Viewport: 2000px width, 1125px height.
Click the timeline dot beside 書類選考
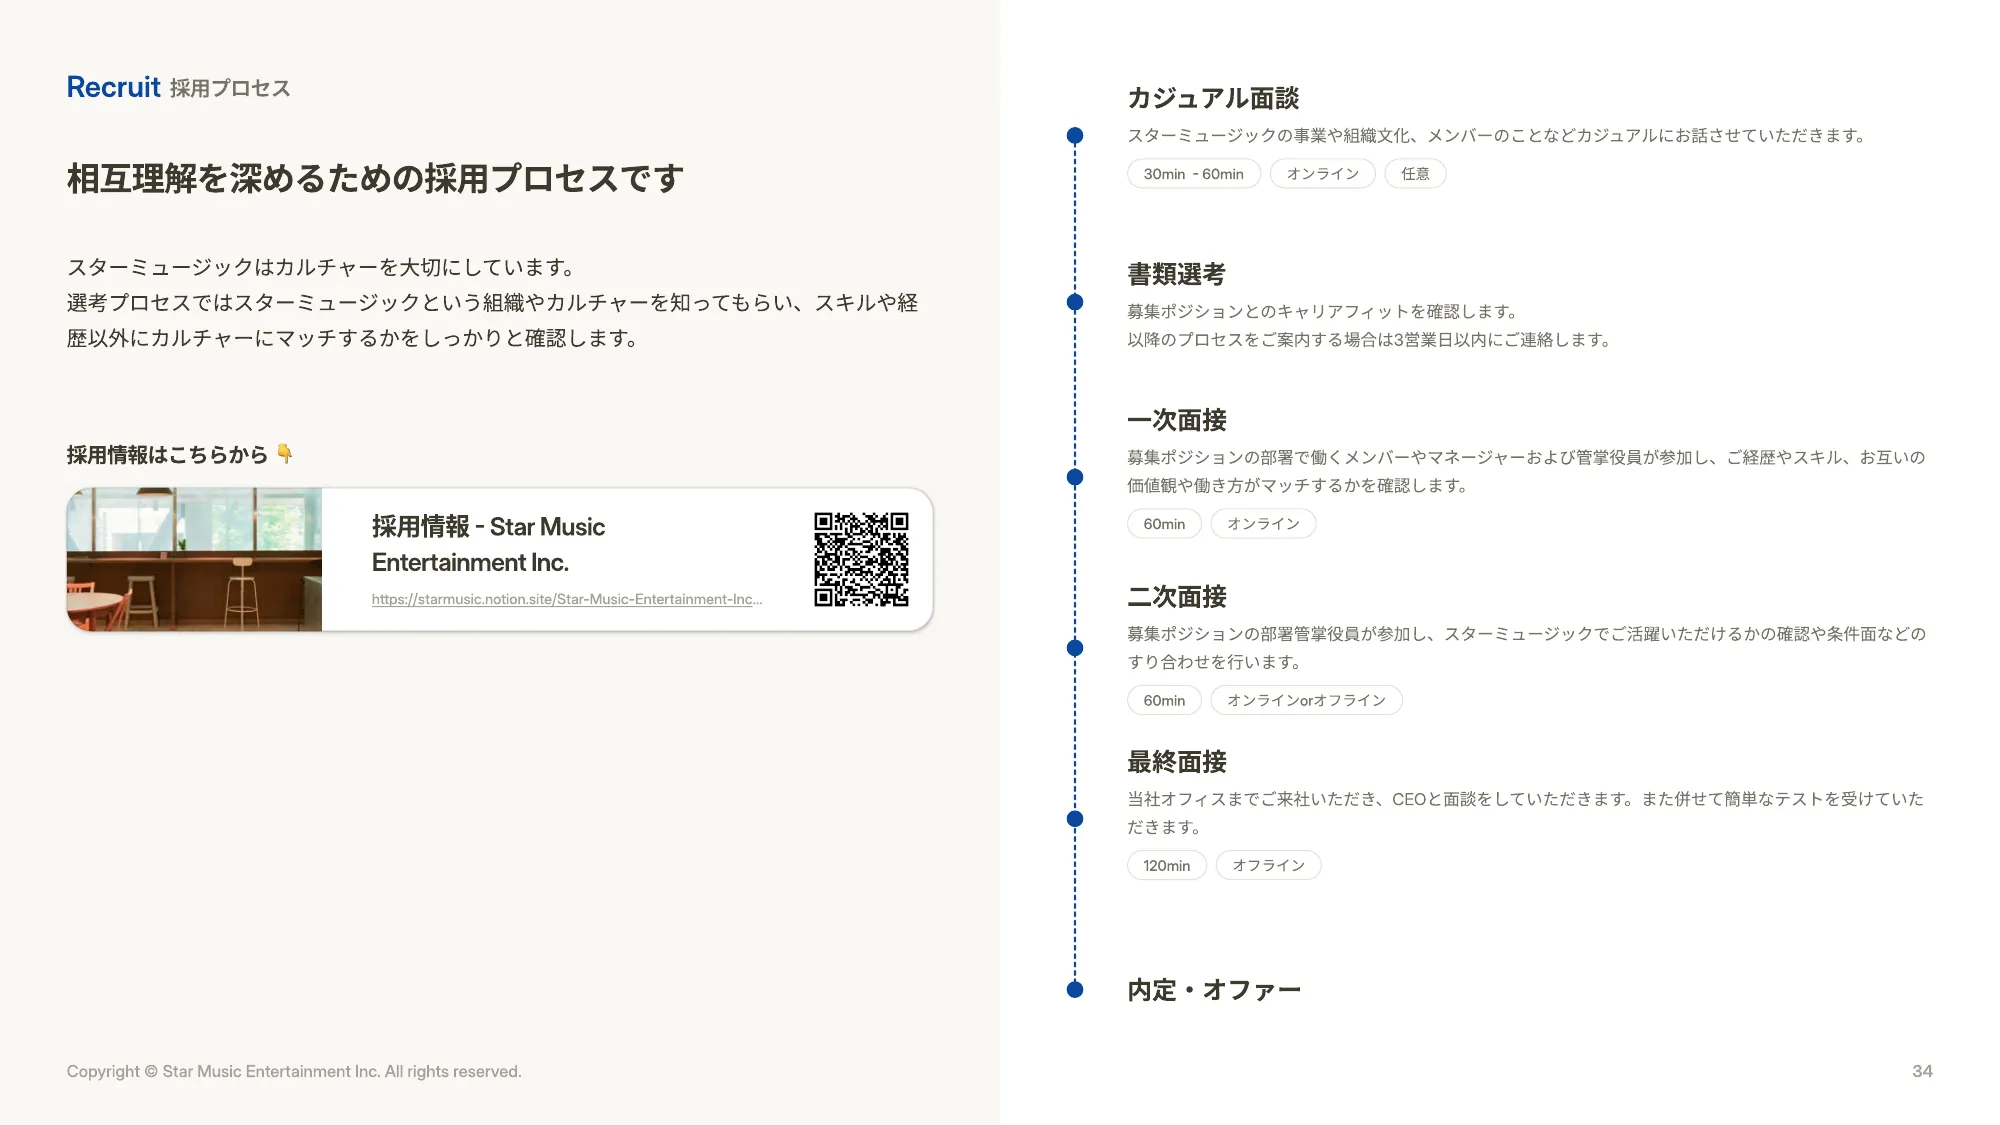click(1075, 302)
